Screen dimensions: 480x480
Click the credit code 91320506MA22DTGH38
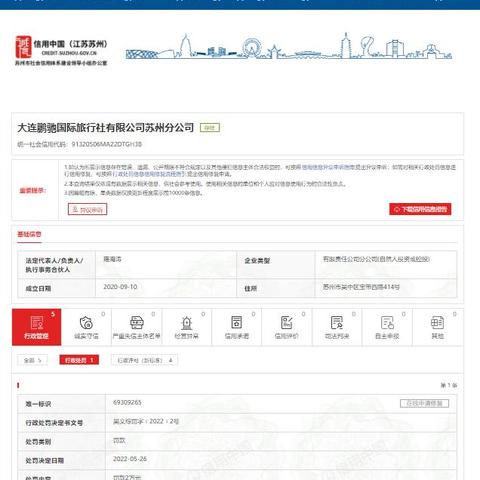coord(107,144)
